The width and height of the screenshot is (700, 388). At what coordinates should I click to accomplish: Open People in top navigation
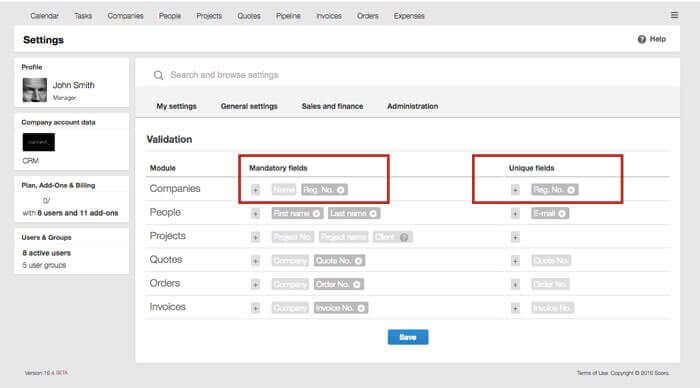(x=170, y=16)
